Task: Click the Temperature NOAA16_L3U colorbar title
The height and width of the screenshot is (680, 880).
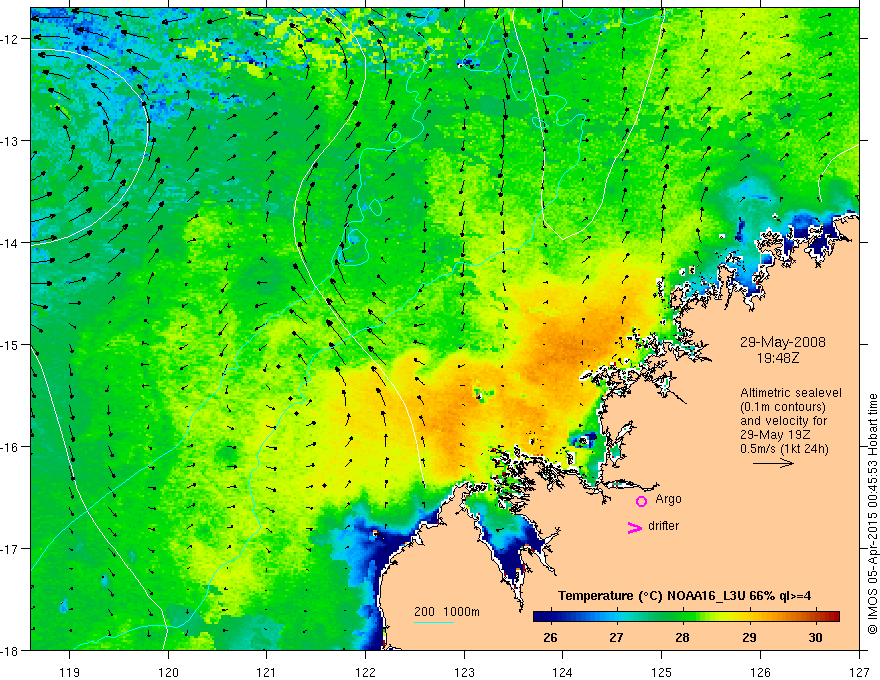Action: [x=684, y=596]
